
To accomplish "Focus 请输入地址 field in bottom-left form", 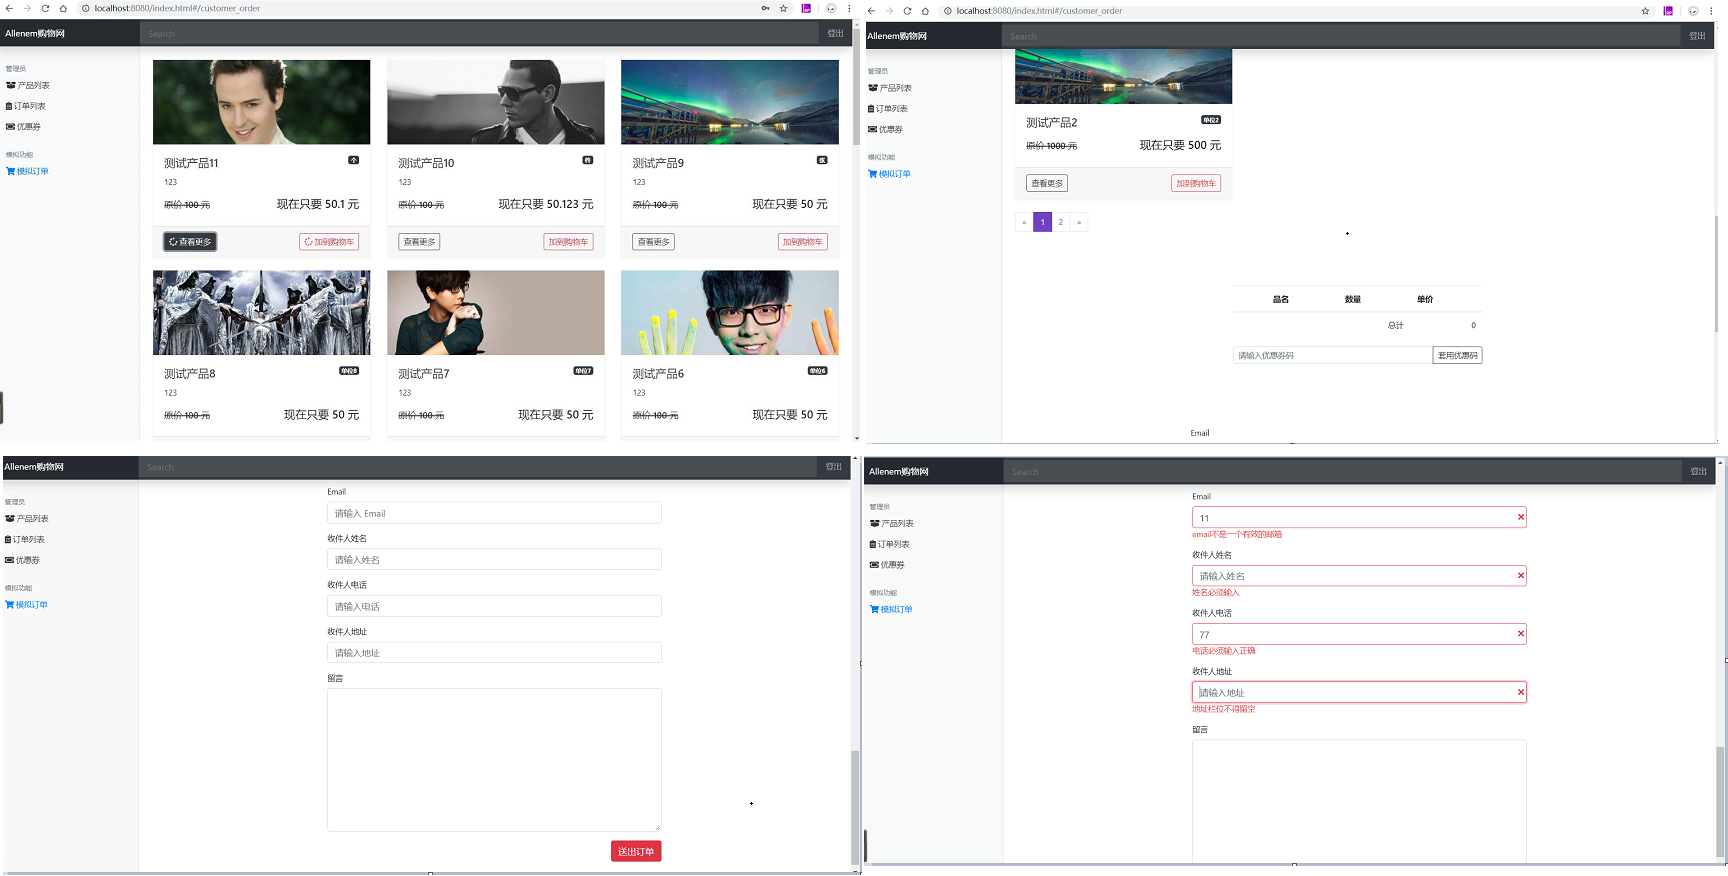I will [x=494, y=652].
